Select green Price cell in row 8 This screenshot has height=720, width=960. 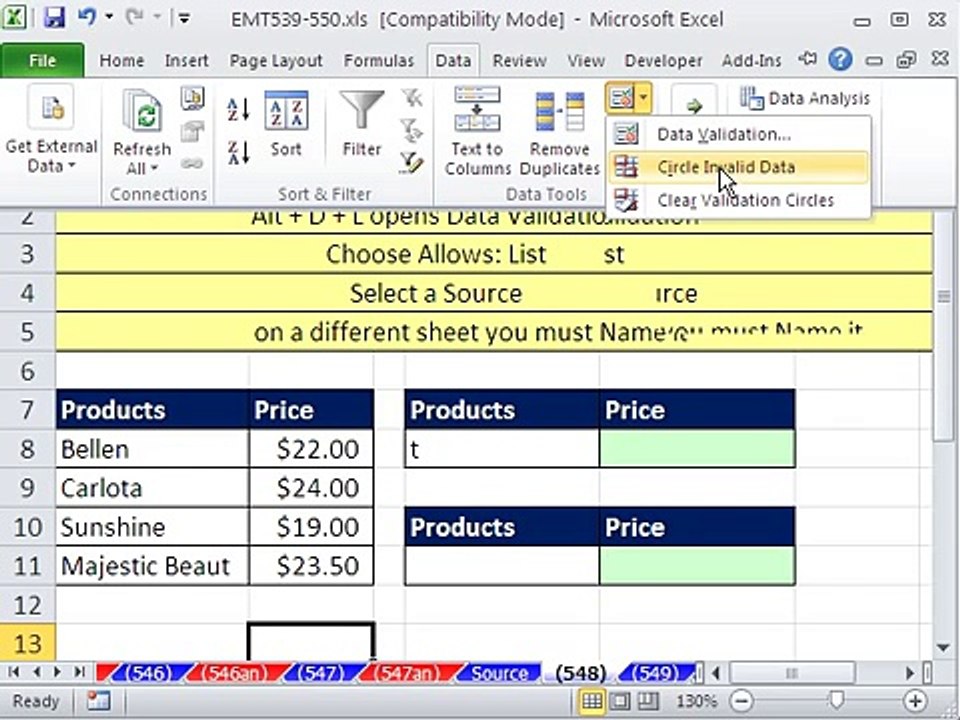(x=697, y=449)
